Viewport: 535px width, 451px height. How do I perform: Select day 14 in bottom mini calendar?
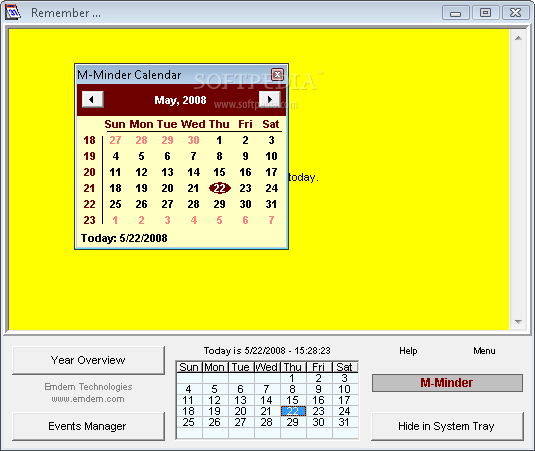(x=266, y=400)
